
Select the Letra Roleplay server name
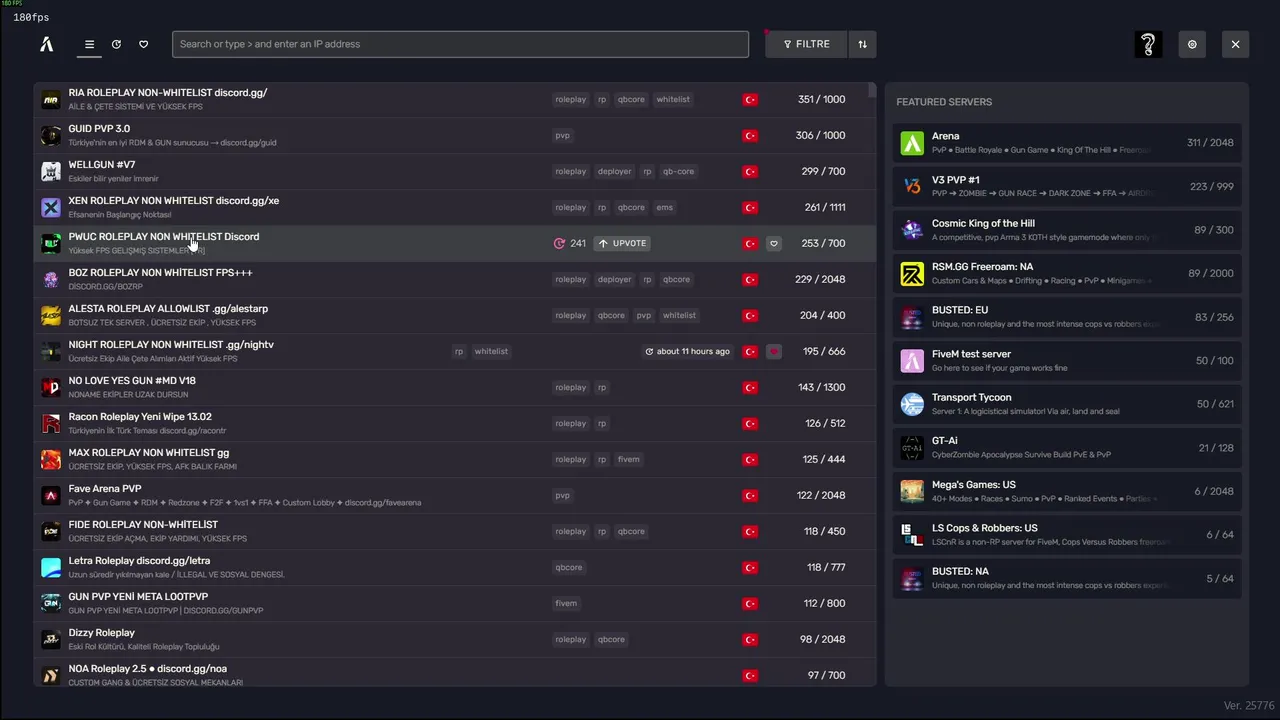pyautogui.click(x=139, y=561)
